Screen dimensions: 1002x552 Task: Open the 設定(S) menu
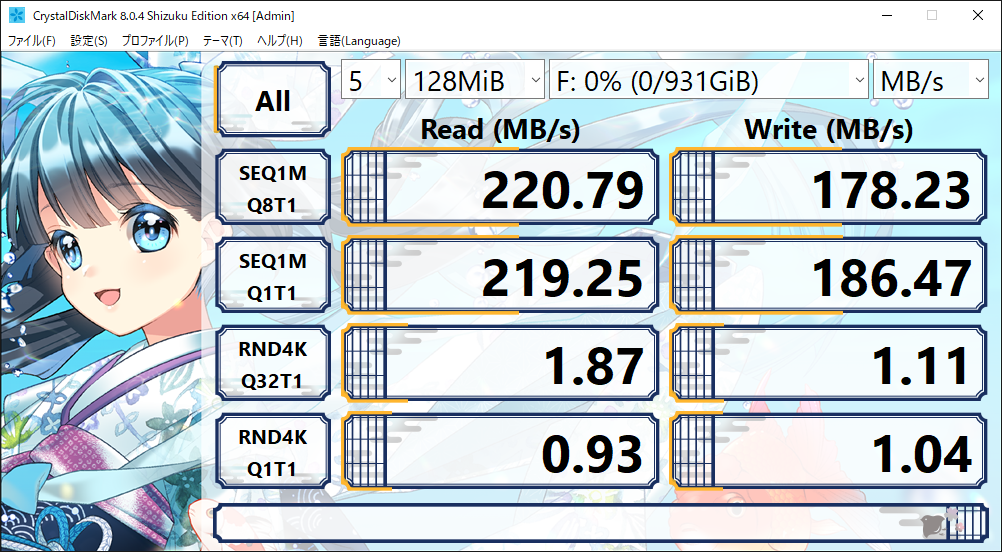[89, 41]
